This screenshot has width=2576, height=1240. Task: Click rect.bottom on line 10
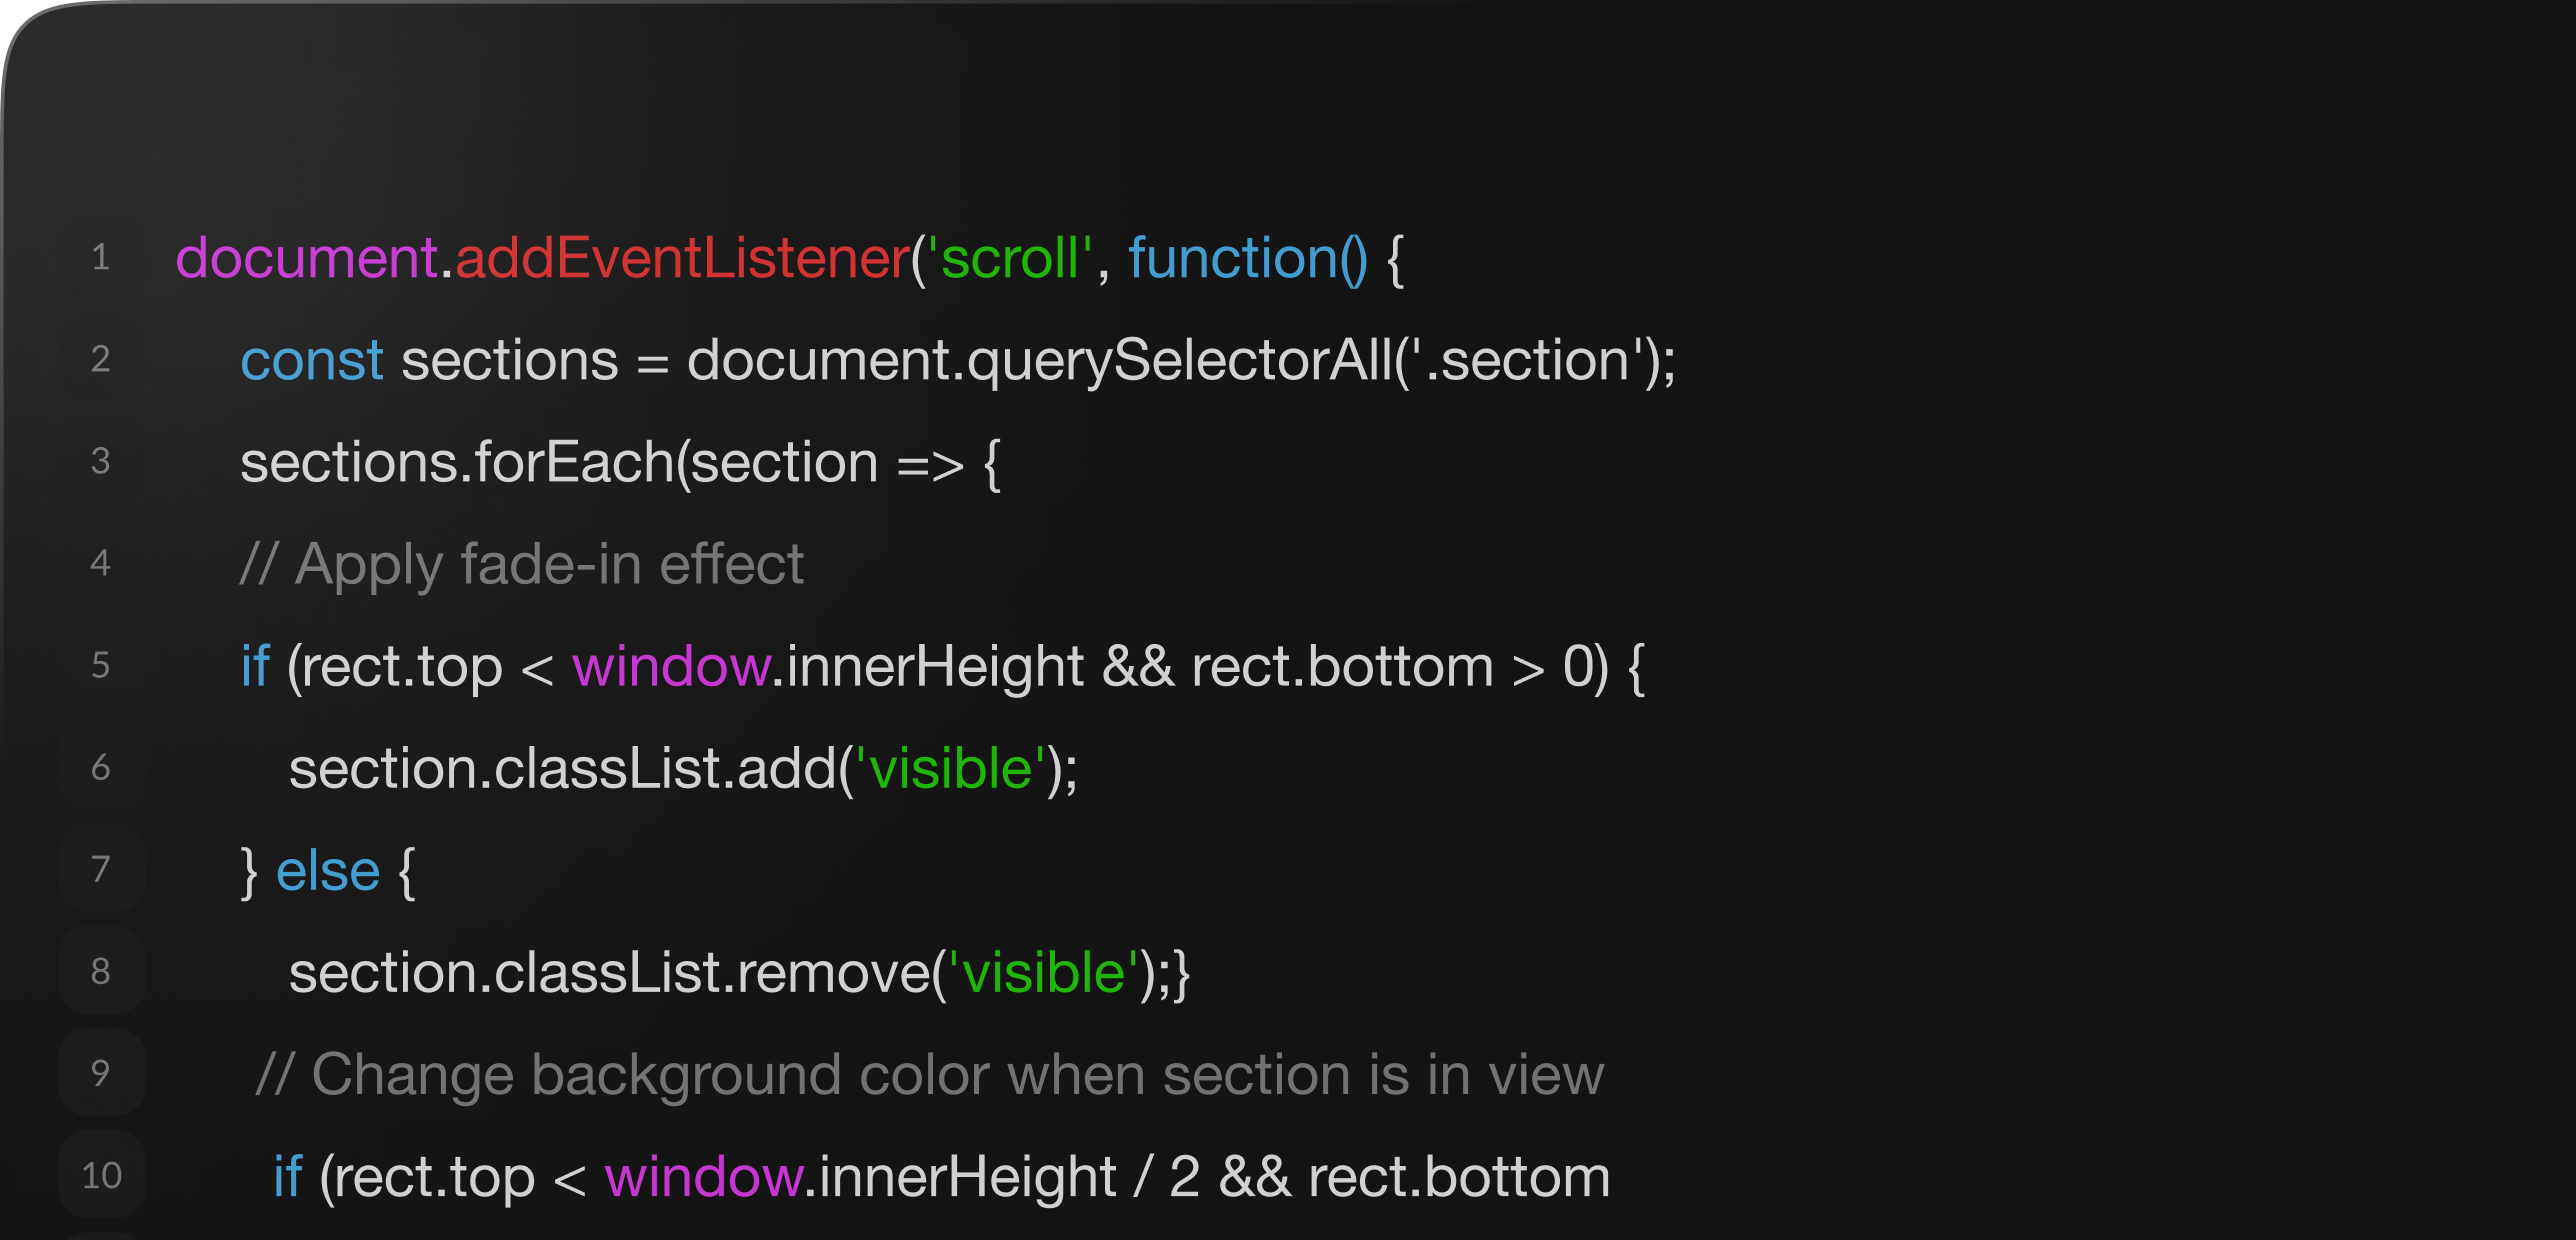1459,1177
